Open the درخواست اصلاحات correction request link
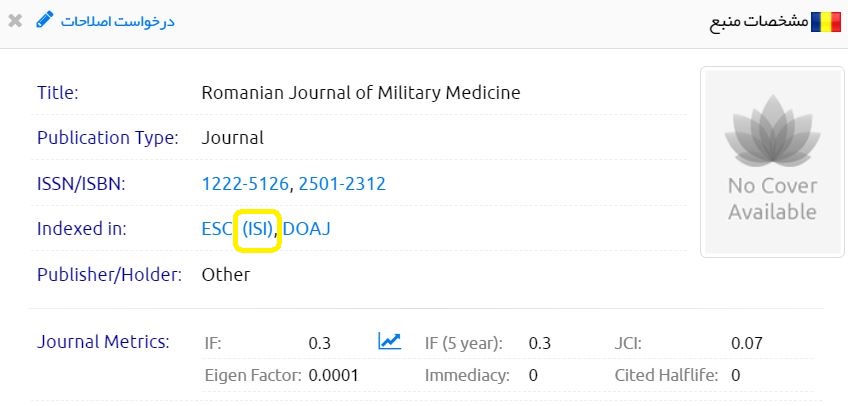 (117, 21)
